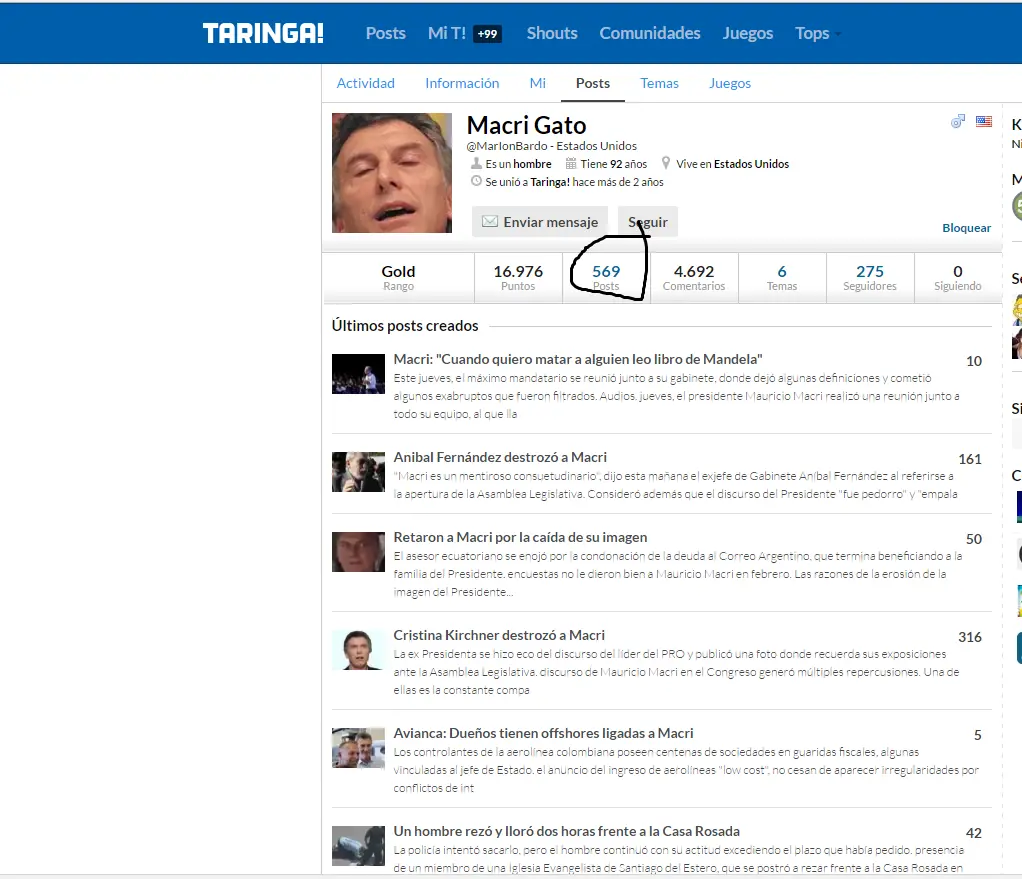The height and width of the screenshot is (879, 1022).
Task: Click thumbnail of the Anibal Fernández post
Action: coord(358,472)
